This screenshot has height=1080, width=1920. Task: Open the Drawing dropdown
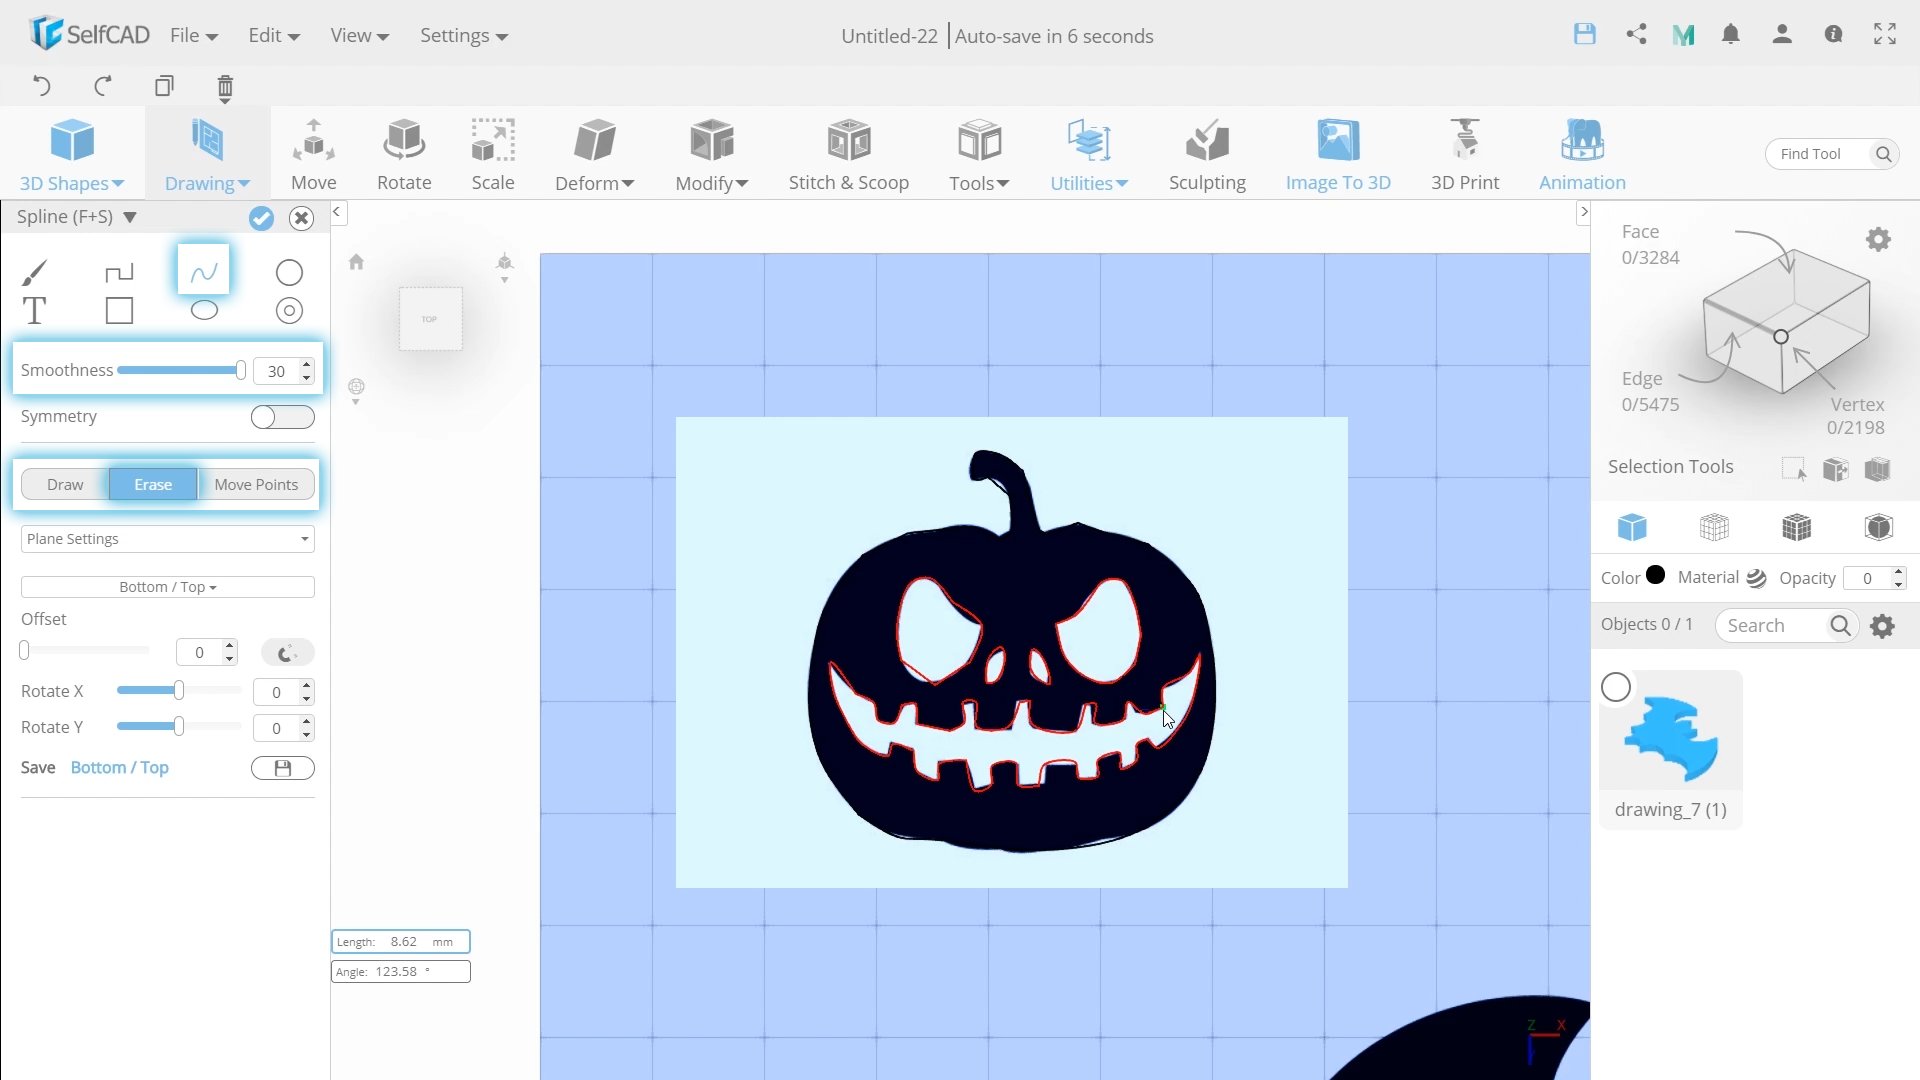tap(207, 155)
